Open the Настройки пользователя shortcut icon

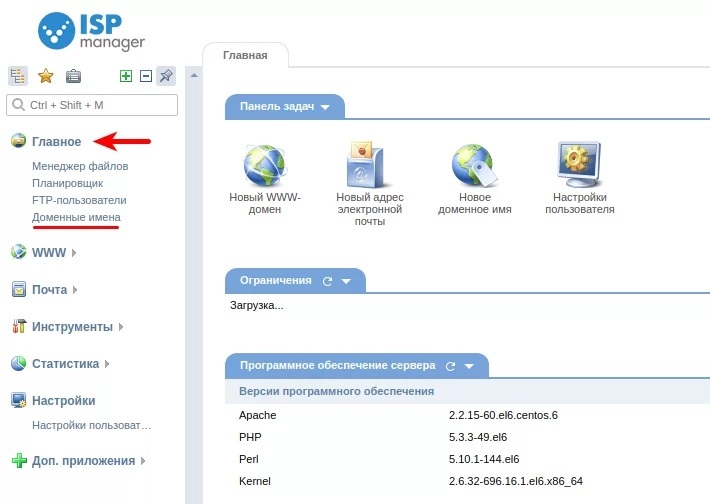(579, 166)
